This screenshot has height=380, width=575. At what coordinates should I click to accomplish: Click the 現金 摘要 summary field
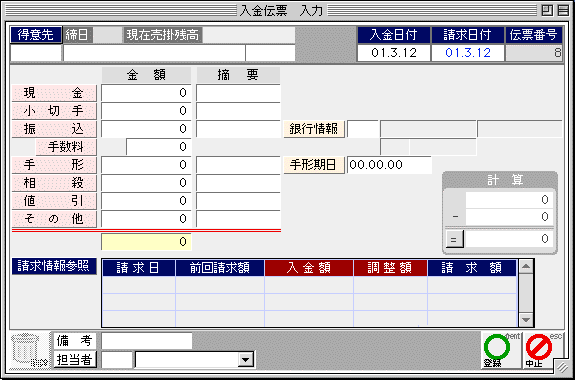[x=238, y=93]
